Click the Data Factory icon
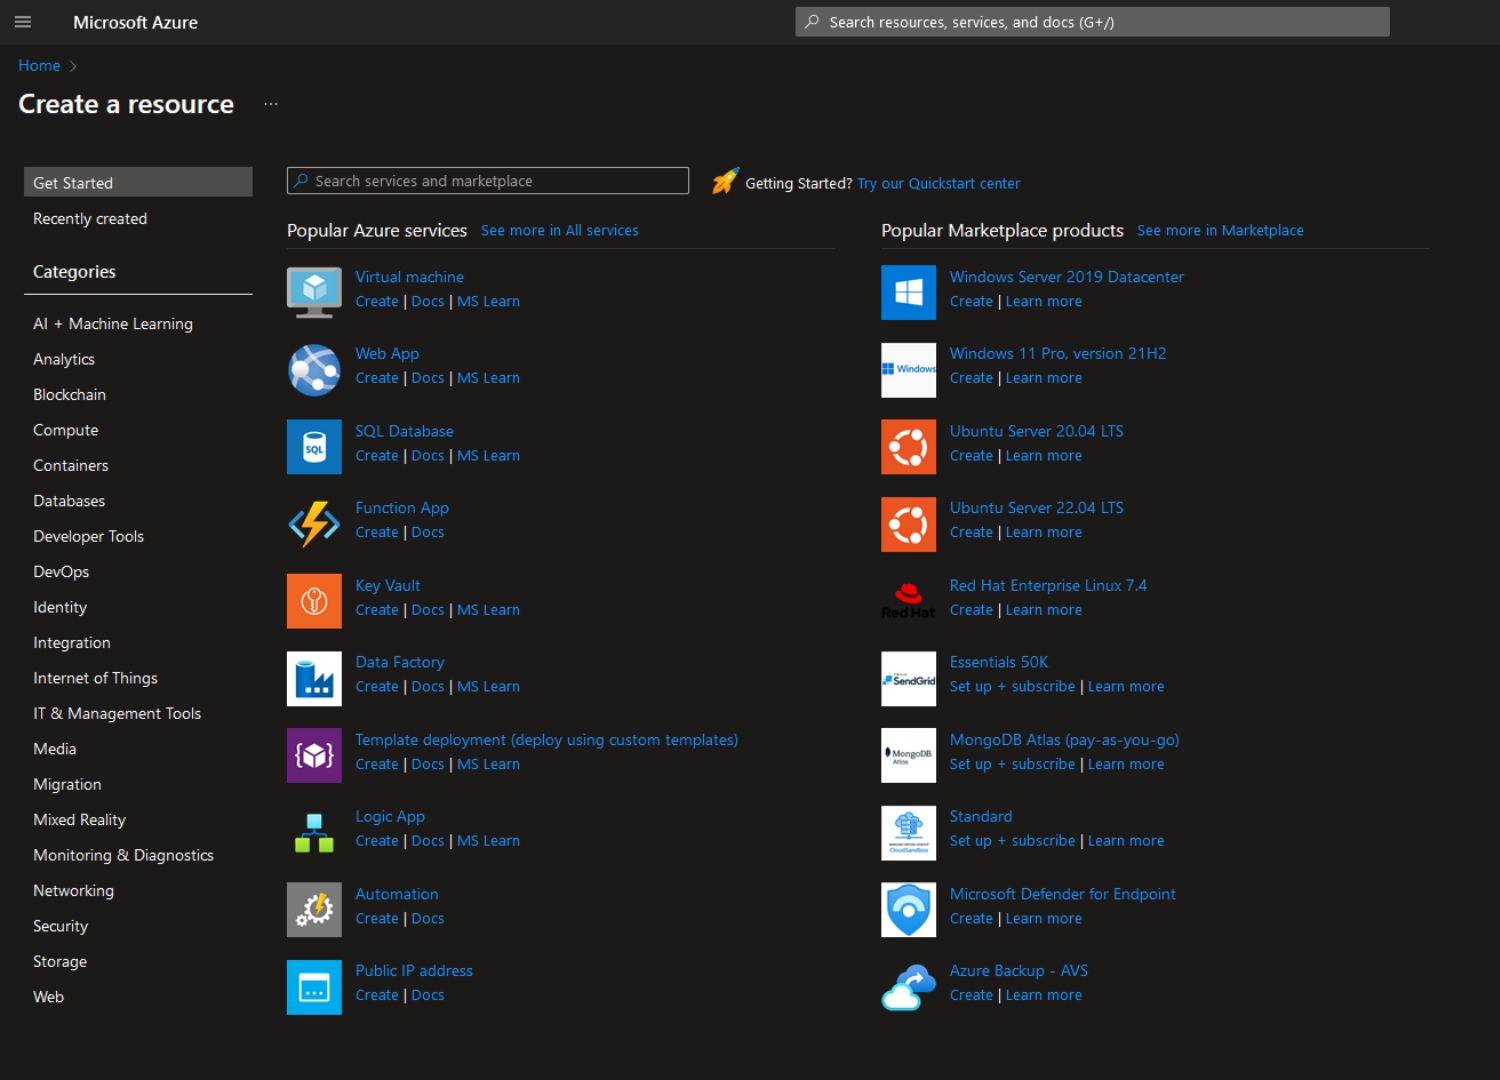Image resolution: width=1500 pixels, height=1080 pixels. (x=314, y=678)
